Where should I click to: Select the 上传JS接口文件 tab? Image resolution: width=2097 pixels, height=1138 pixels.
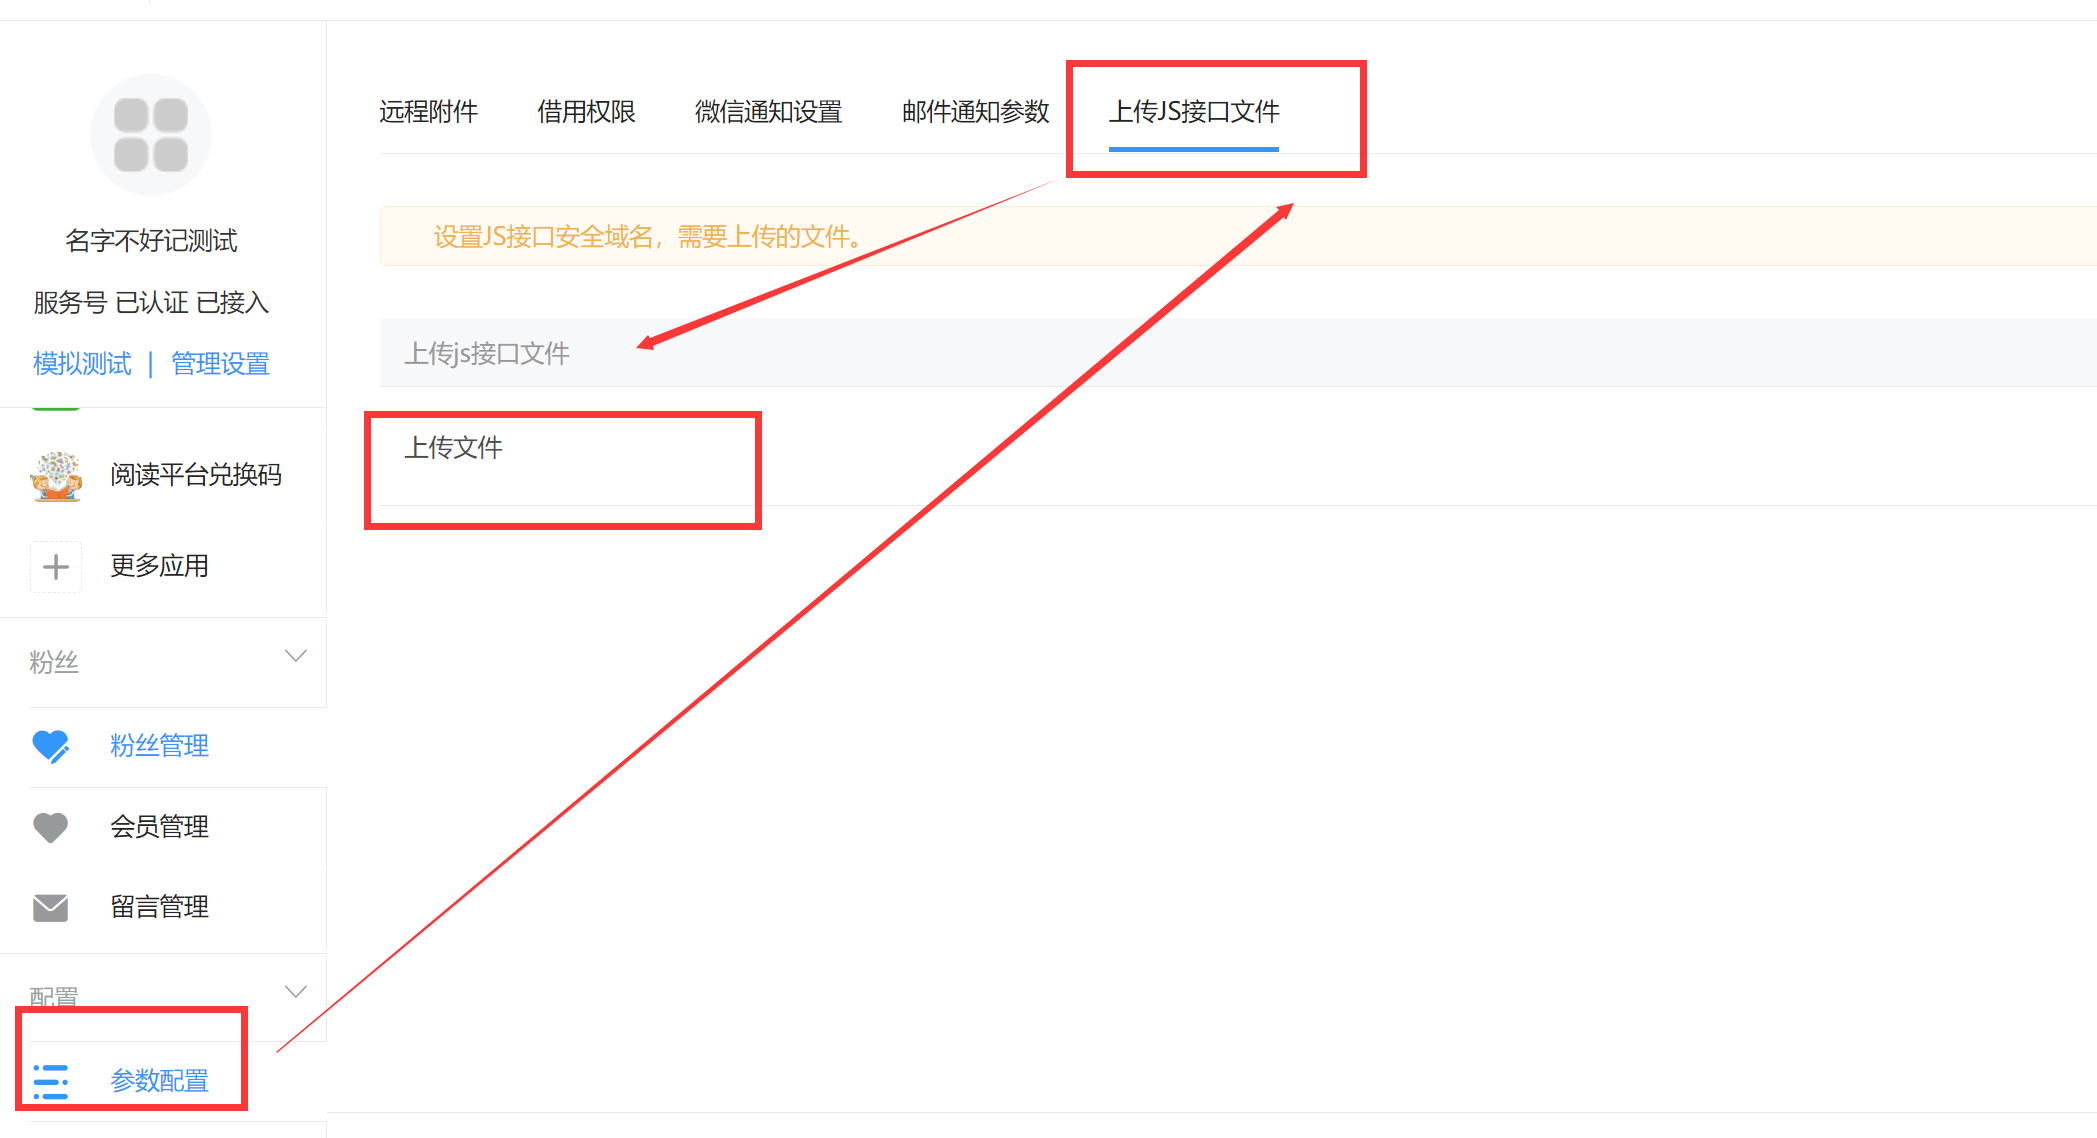(1194, 112)
